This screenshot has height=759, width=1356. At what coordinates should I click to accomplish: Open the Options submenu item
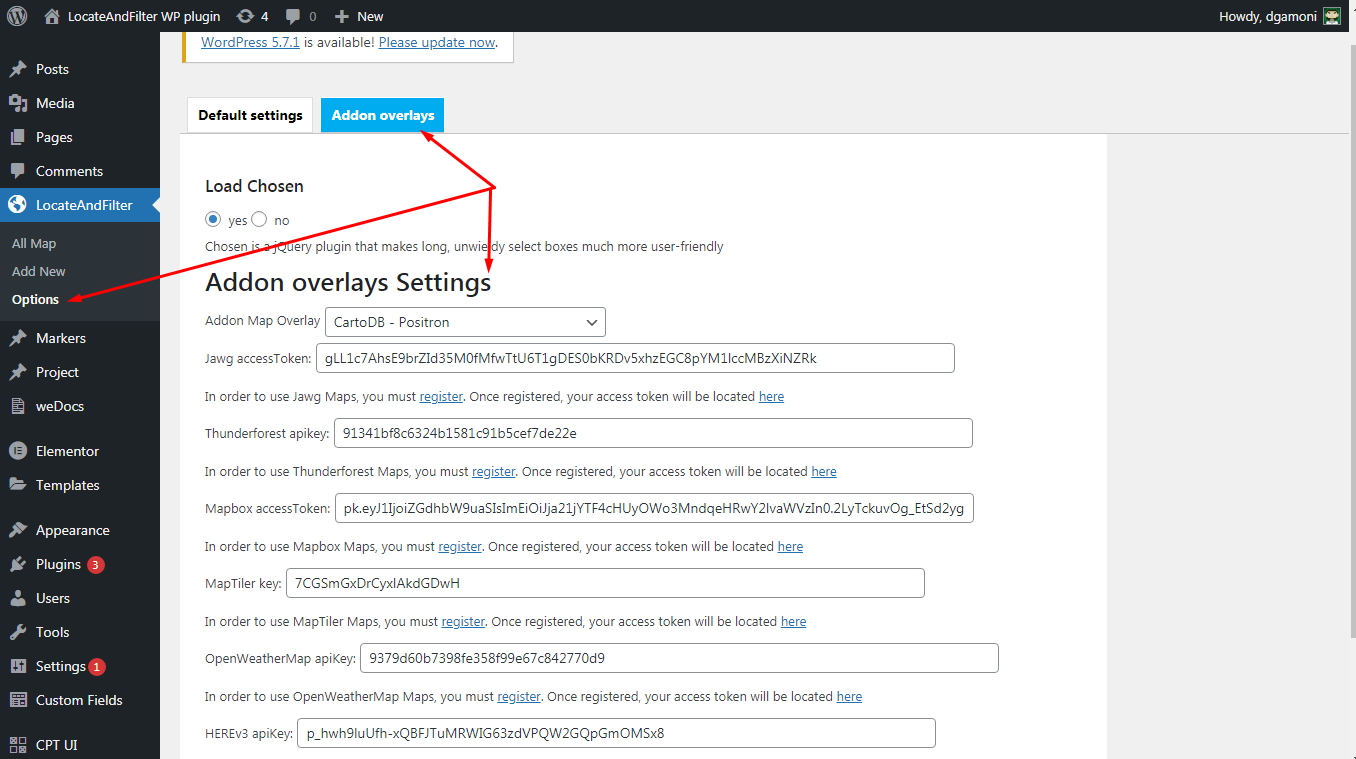click(x=35, y=299)
